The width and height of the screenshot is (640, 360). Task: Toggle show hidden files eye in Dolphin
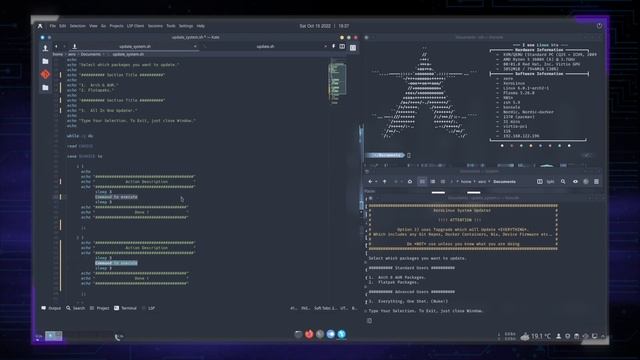point(575,182)
